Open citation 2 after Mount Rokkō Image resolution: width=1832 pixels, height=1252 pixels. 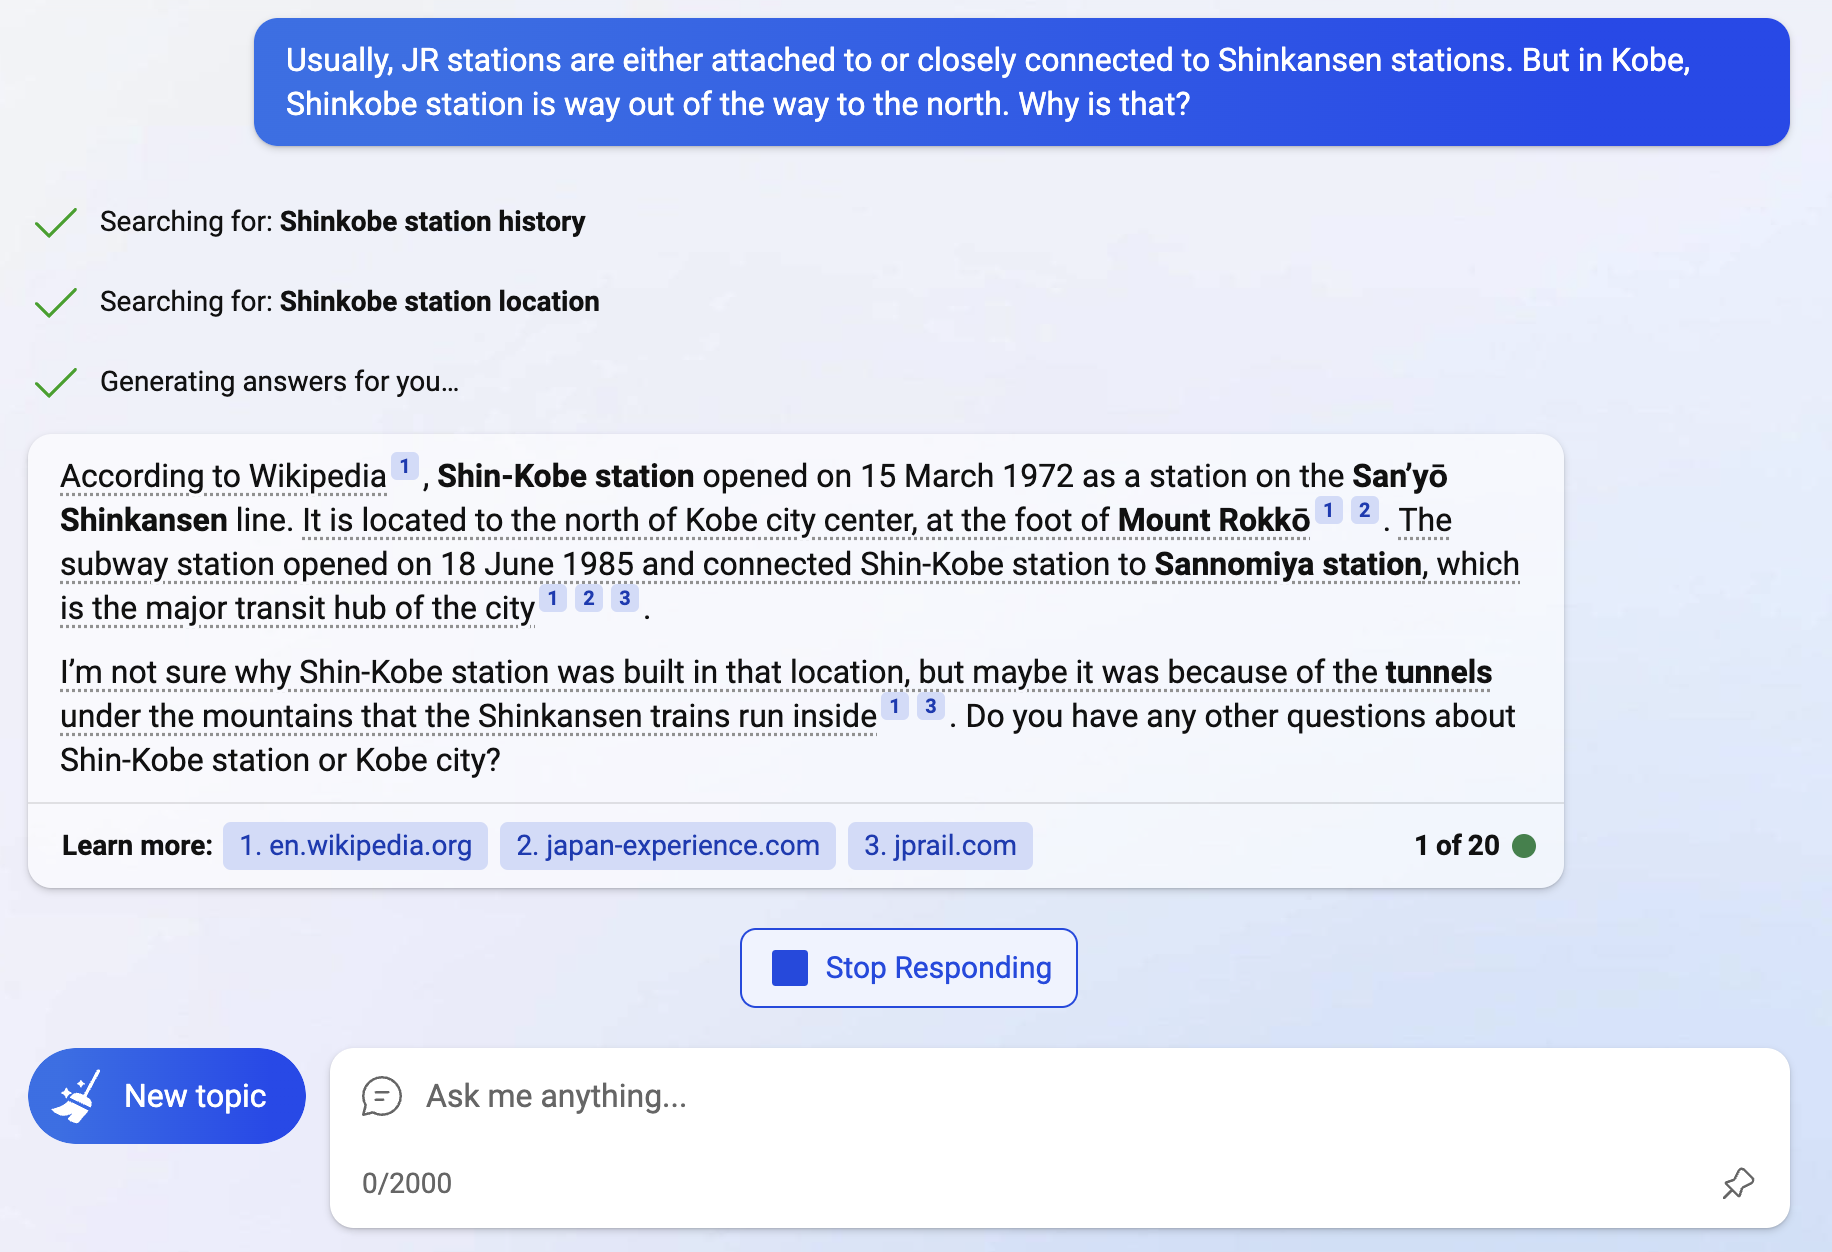[x=1364, y=510]
